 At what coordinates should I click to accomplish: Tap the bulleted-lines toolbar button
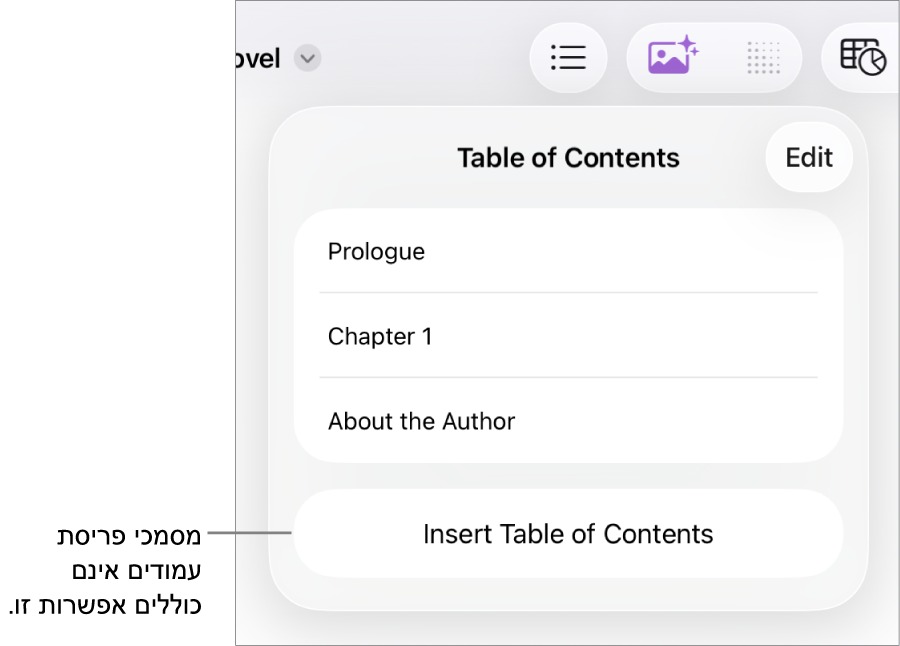click(568, 58)
